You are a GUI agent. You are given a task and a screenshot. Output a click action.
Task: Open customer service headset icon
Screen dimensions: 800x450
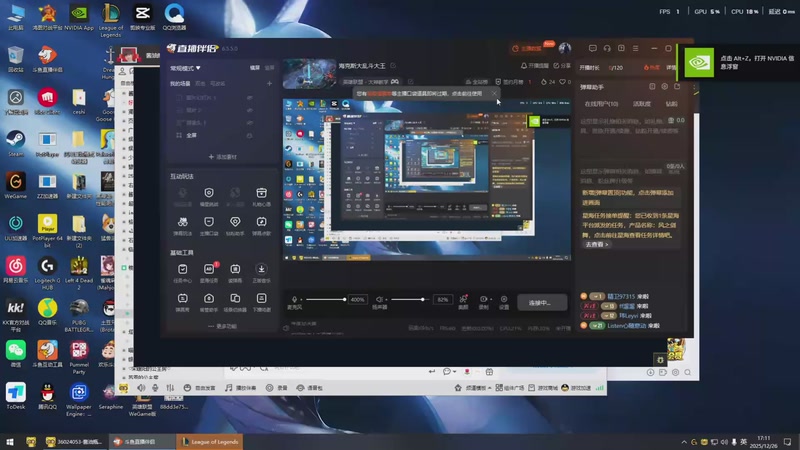click(x=607, y=48)
